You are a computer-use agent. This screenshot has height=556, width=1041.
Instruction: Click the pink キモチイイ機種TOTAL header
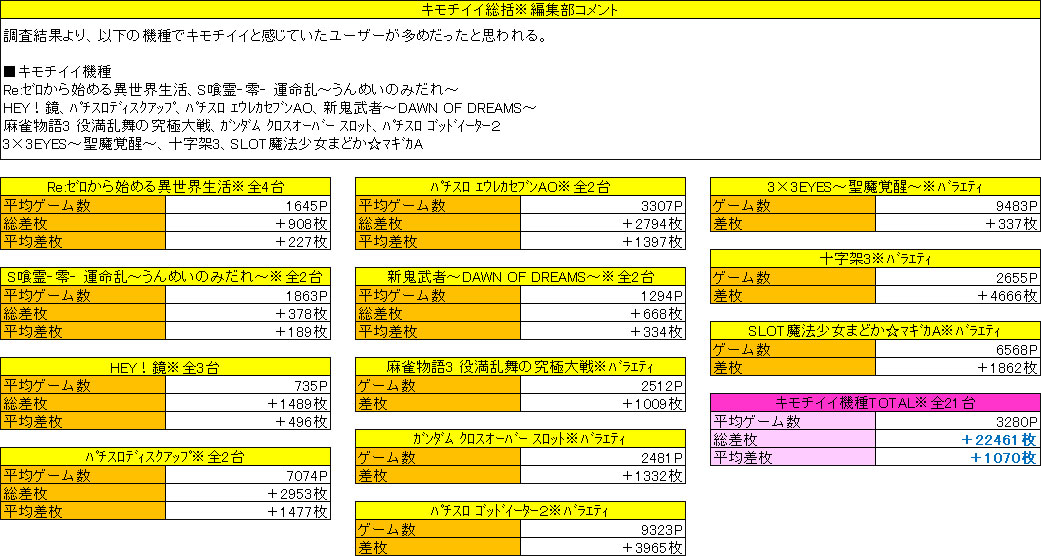(875, 403)
